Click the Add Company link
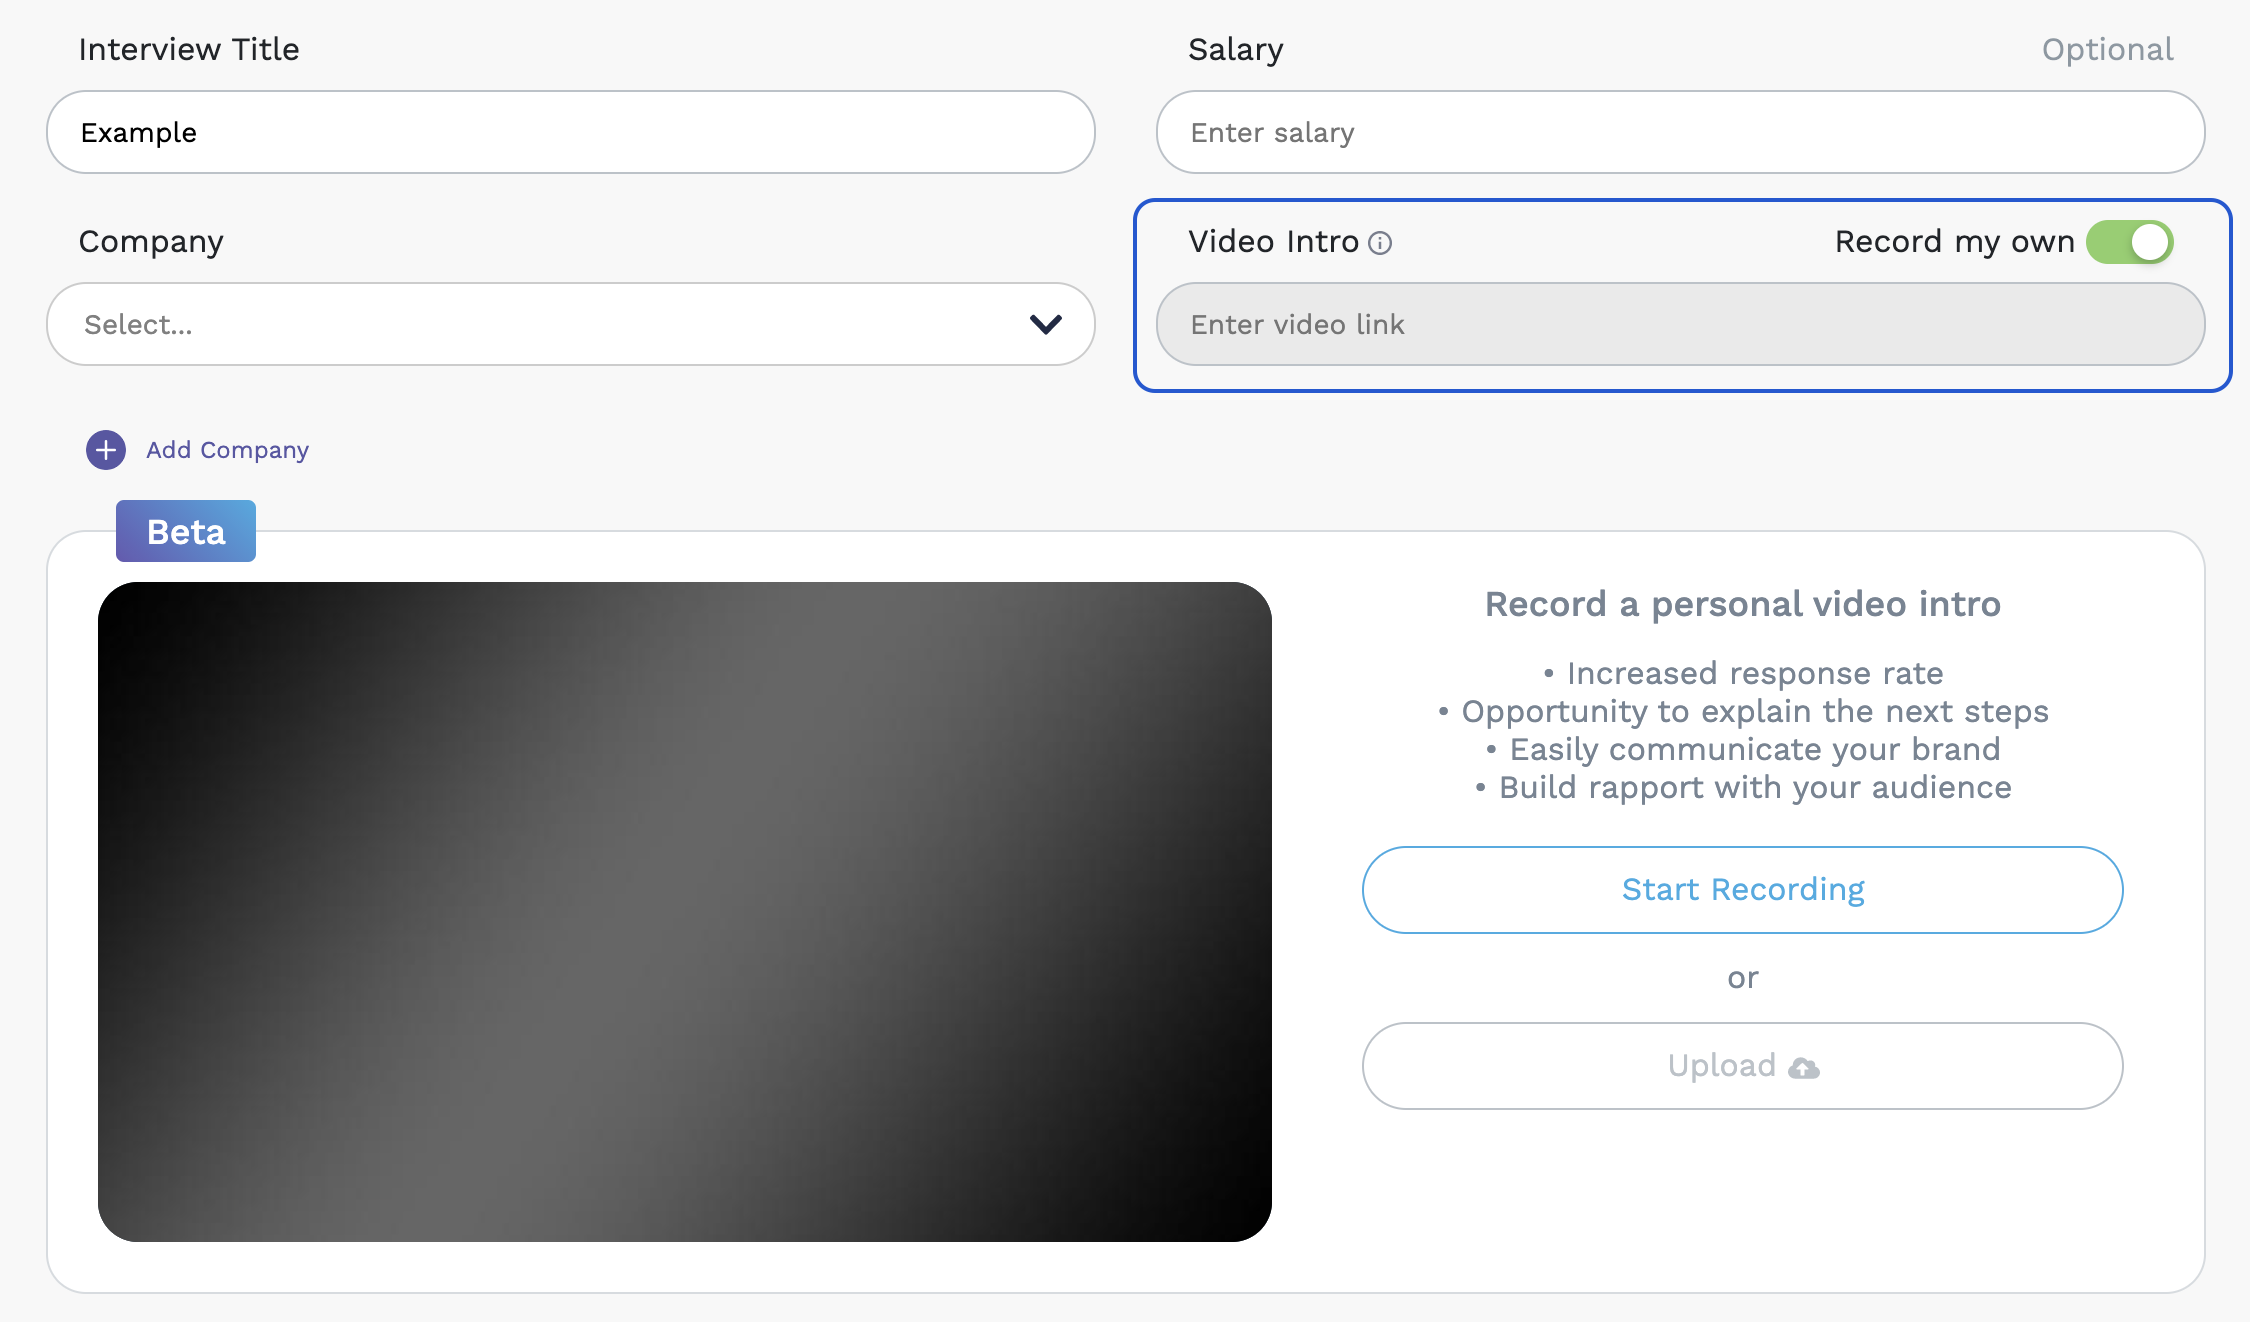 [227, 450]
